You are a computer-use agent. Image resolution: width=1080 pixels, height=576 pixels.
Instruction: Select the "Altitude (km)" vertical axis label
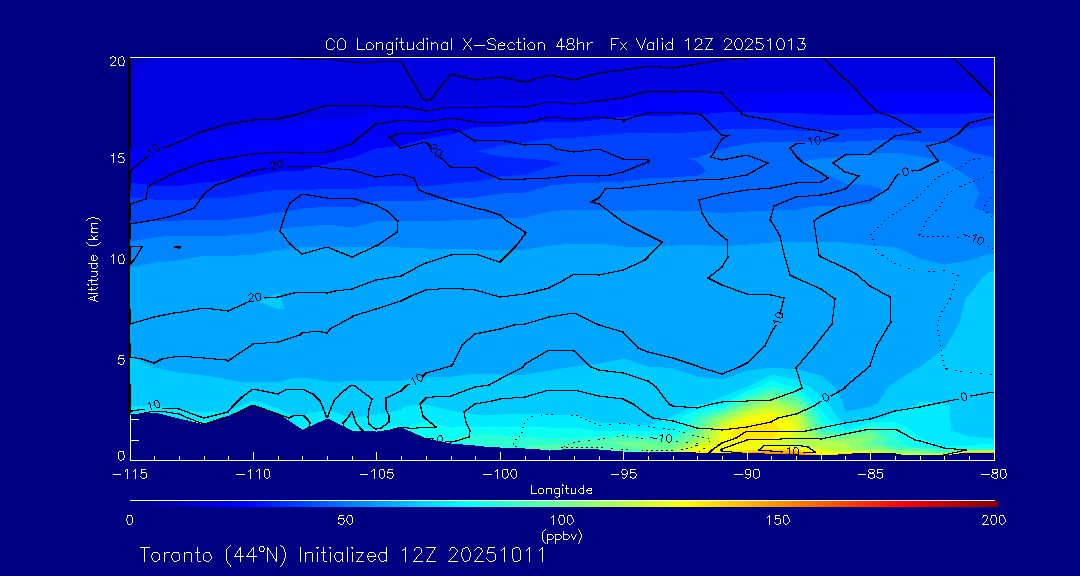point(93,259)
